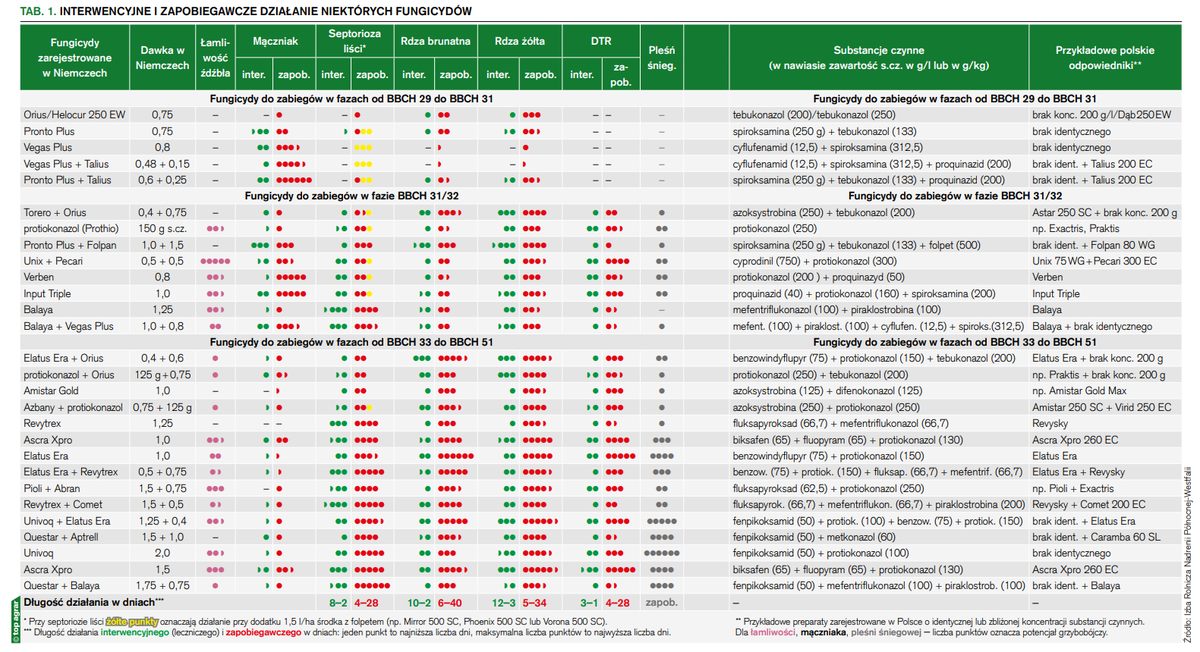Image resolution: width=1200 pixels, height=652 pixels.
Task: Select the duration value '10–2' under Rdza brunatna
Action: coord(417,602)
